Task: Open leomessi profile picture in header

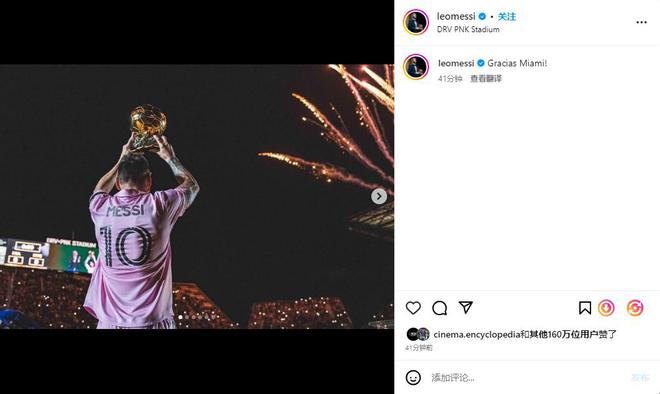Action: point(416,22)
